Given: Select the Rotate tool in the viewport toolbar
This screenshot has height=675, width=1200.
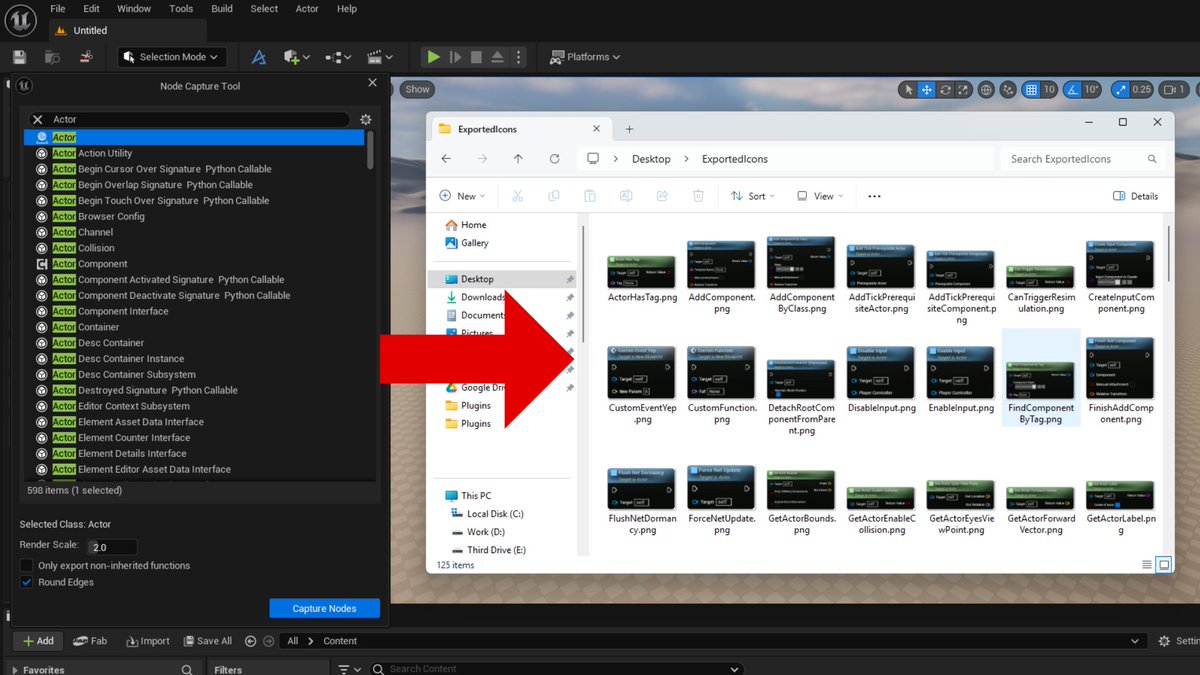Looking at the screenshot, I should pos(944,89).
